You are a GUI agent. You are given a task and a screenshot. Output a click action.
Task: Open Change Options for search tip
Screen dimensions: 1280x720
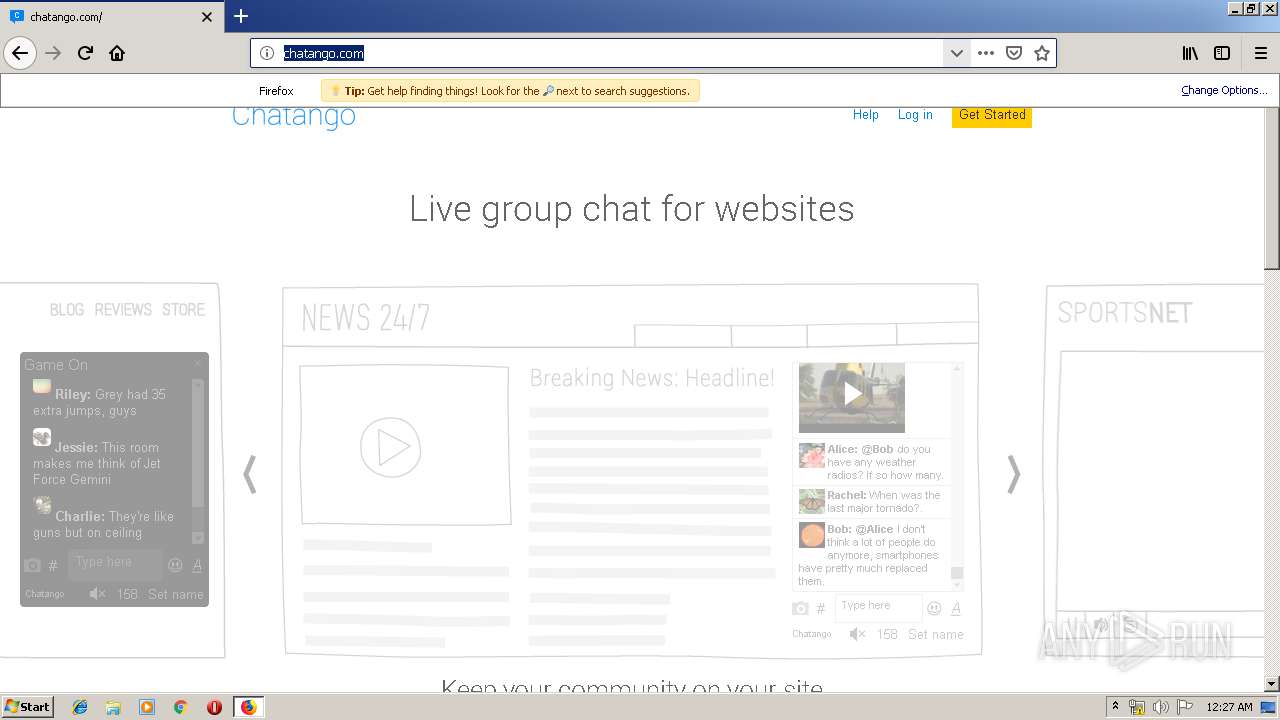[1224, 90]
